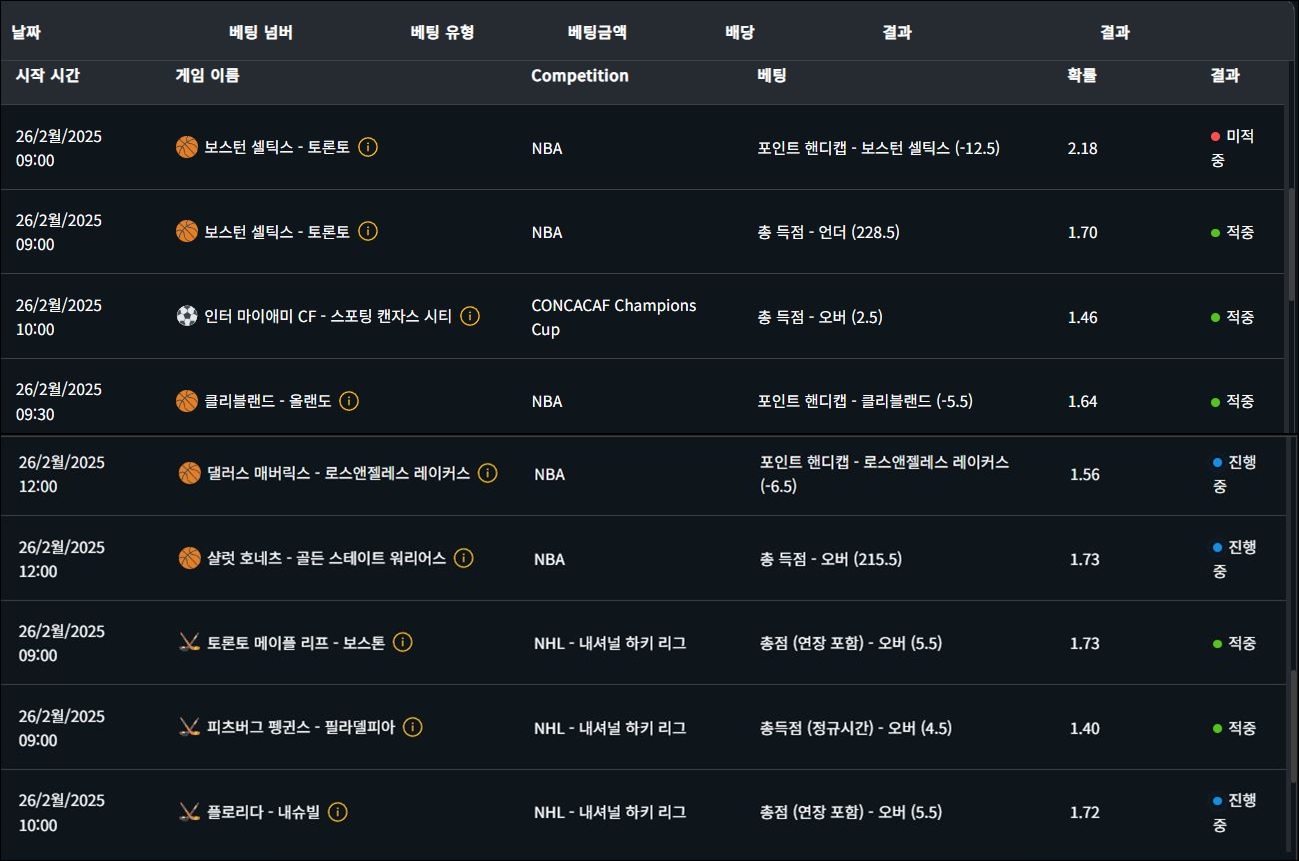Click the 베팅 넘버 column header

click(x=261, y=32)
